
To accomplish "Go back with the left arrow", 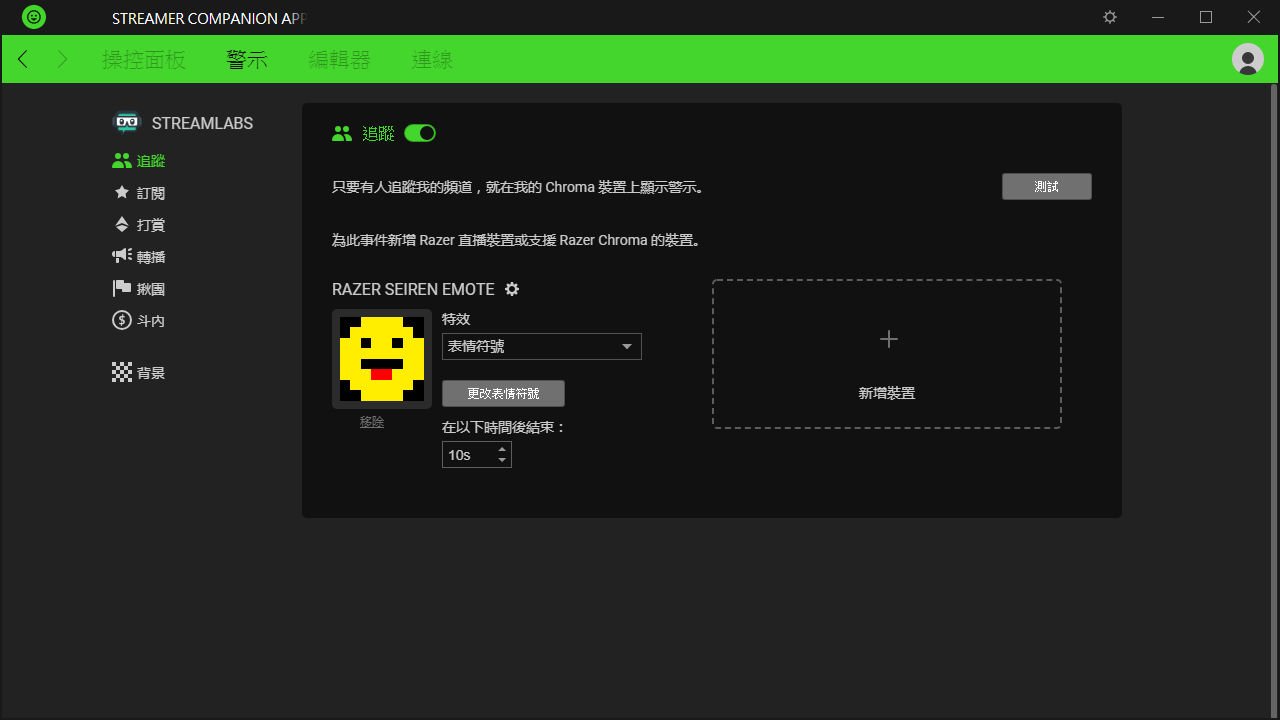I will [x=23, y=59].
